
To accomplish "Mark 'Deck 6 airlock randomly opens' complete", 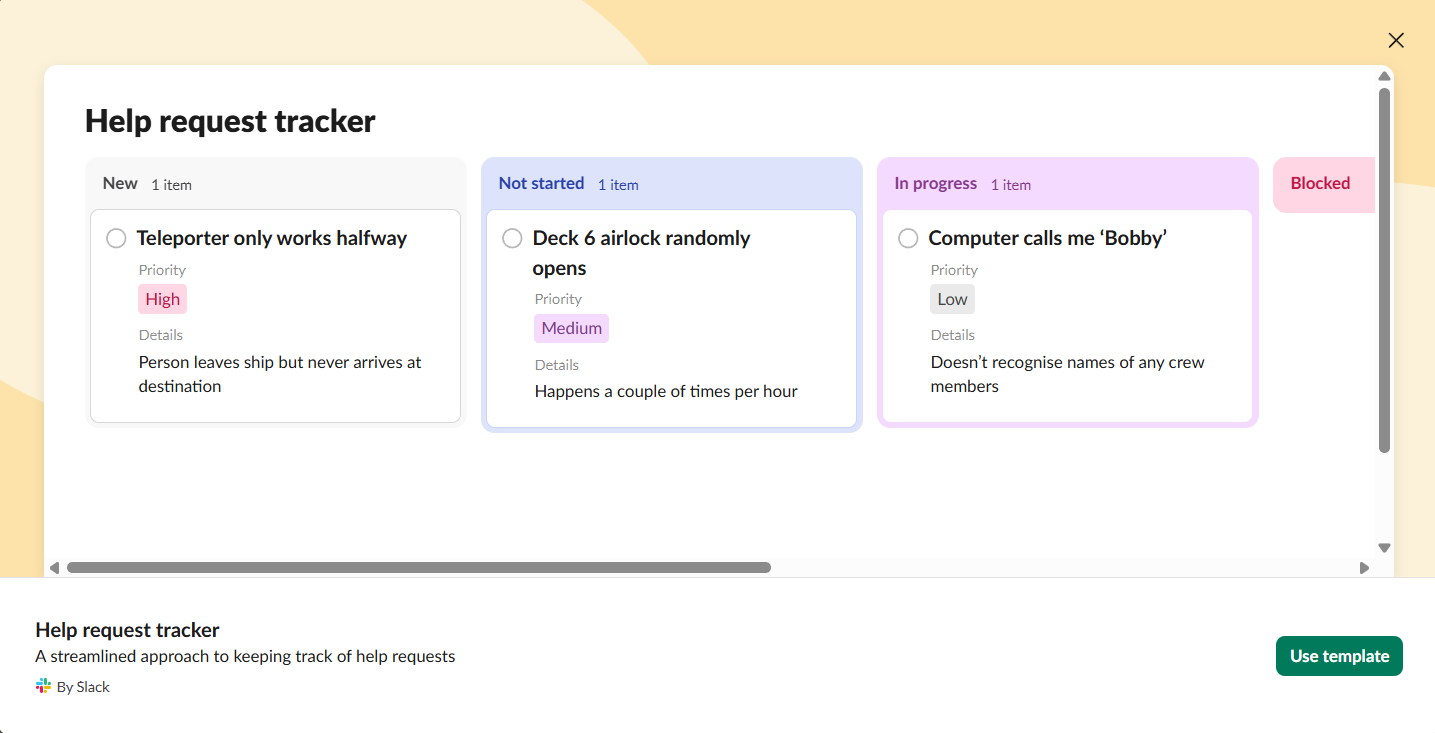I will (512, 238).
